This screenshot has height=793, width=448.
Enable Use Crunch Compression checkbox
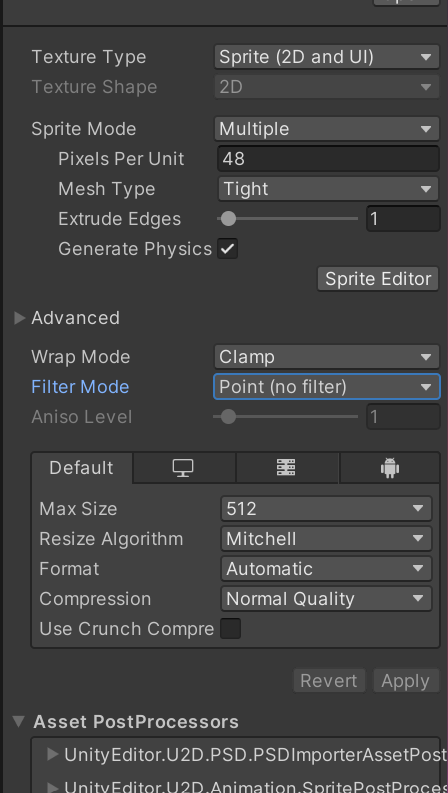pyautogui.click(x=231, y=629)
